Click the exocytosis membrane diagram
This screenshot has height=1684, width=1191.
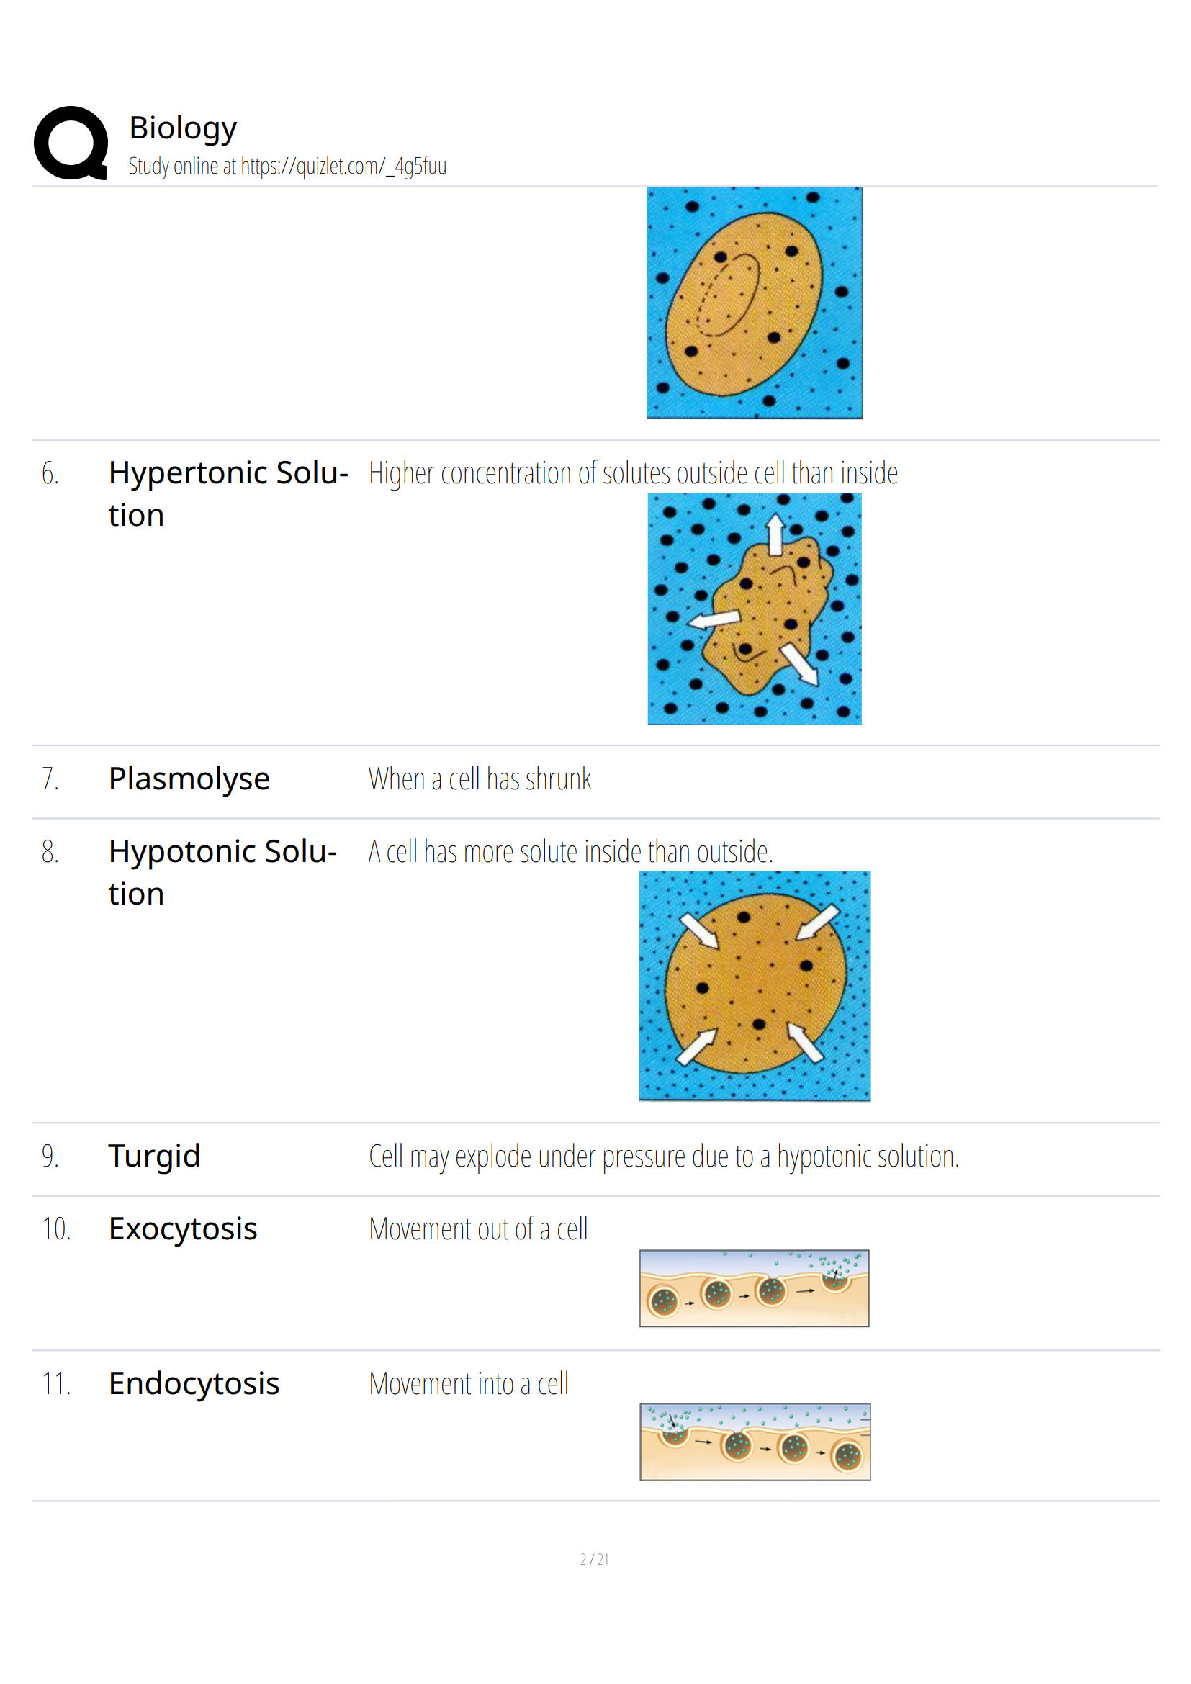click(x=755, y=1288)
